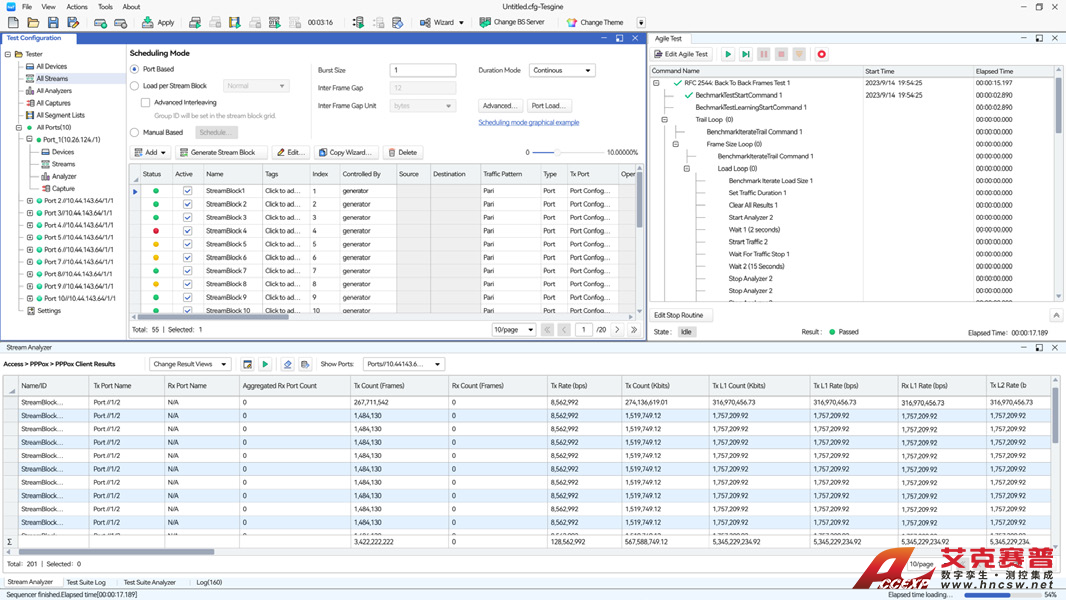Open the Scheduling mode graphical example link
The width and height of the screenshot is (1066, 600).
528,122
